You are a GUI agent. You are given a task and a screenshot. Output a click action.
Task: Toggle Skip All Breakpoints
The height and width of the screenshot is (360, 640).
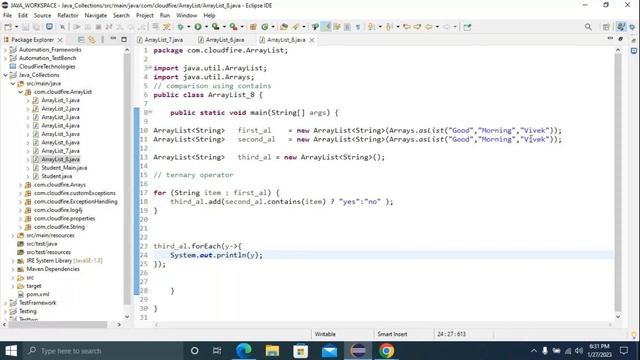pyautogui.click(x=62, y=27)
